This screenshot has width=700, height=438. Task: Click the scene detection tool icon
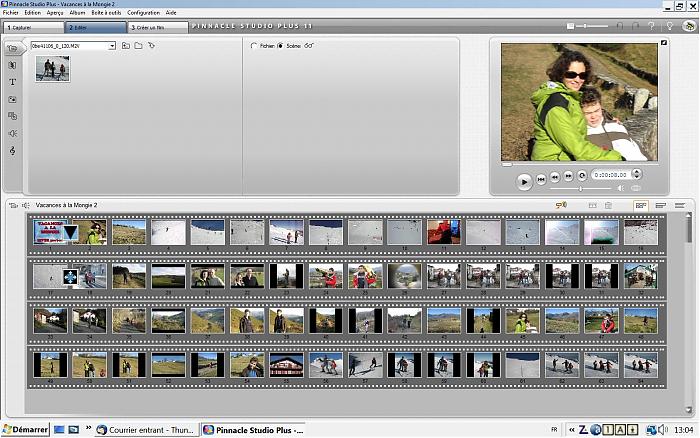(x=151, y=46)
